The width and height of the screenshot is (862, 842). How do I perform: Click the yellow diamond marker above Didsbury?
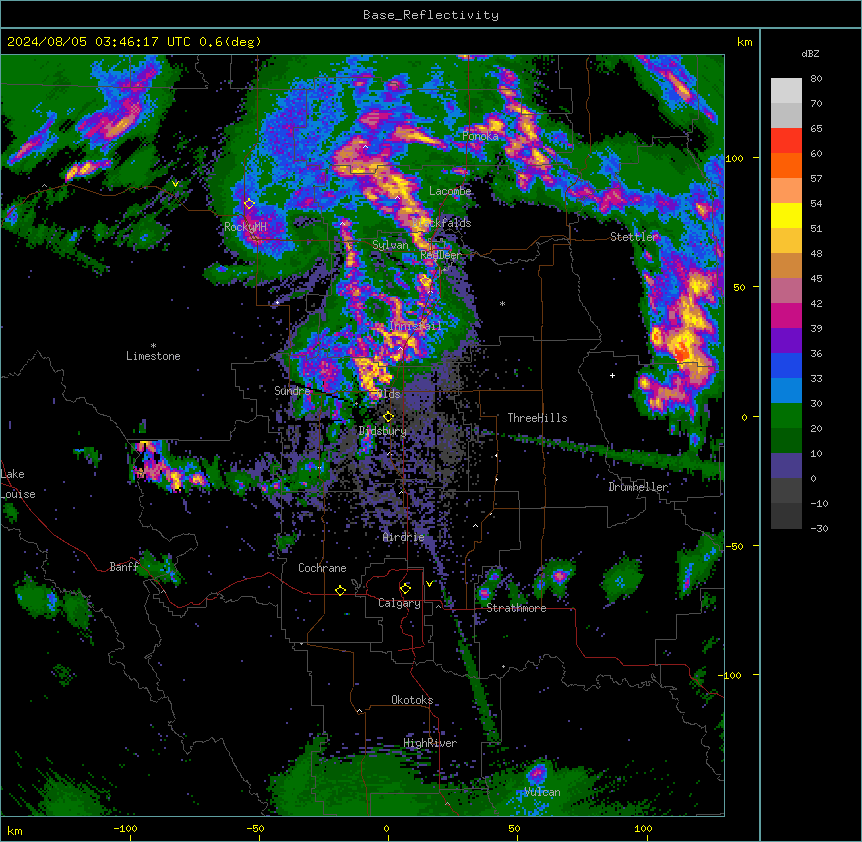click(x=388, y=417)
